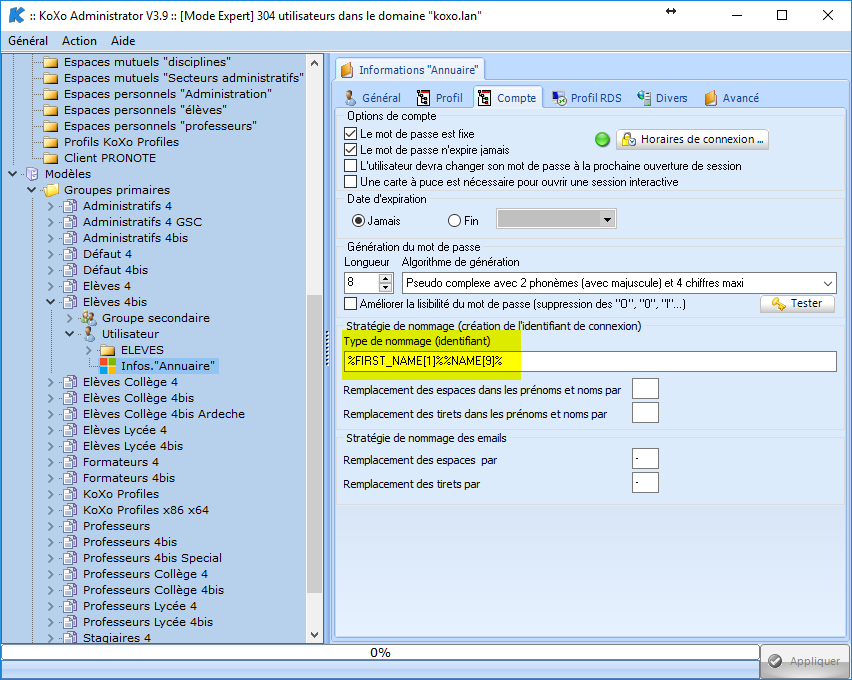Click the Espaces mutuels "disciplines" folder icon
Screen dimensions: 852x680
point(51,62)
